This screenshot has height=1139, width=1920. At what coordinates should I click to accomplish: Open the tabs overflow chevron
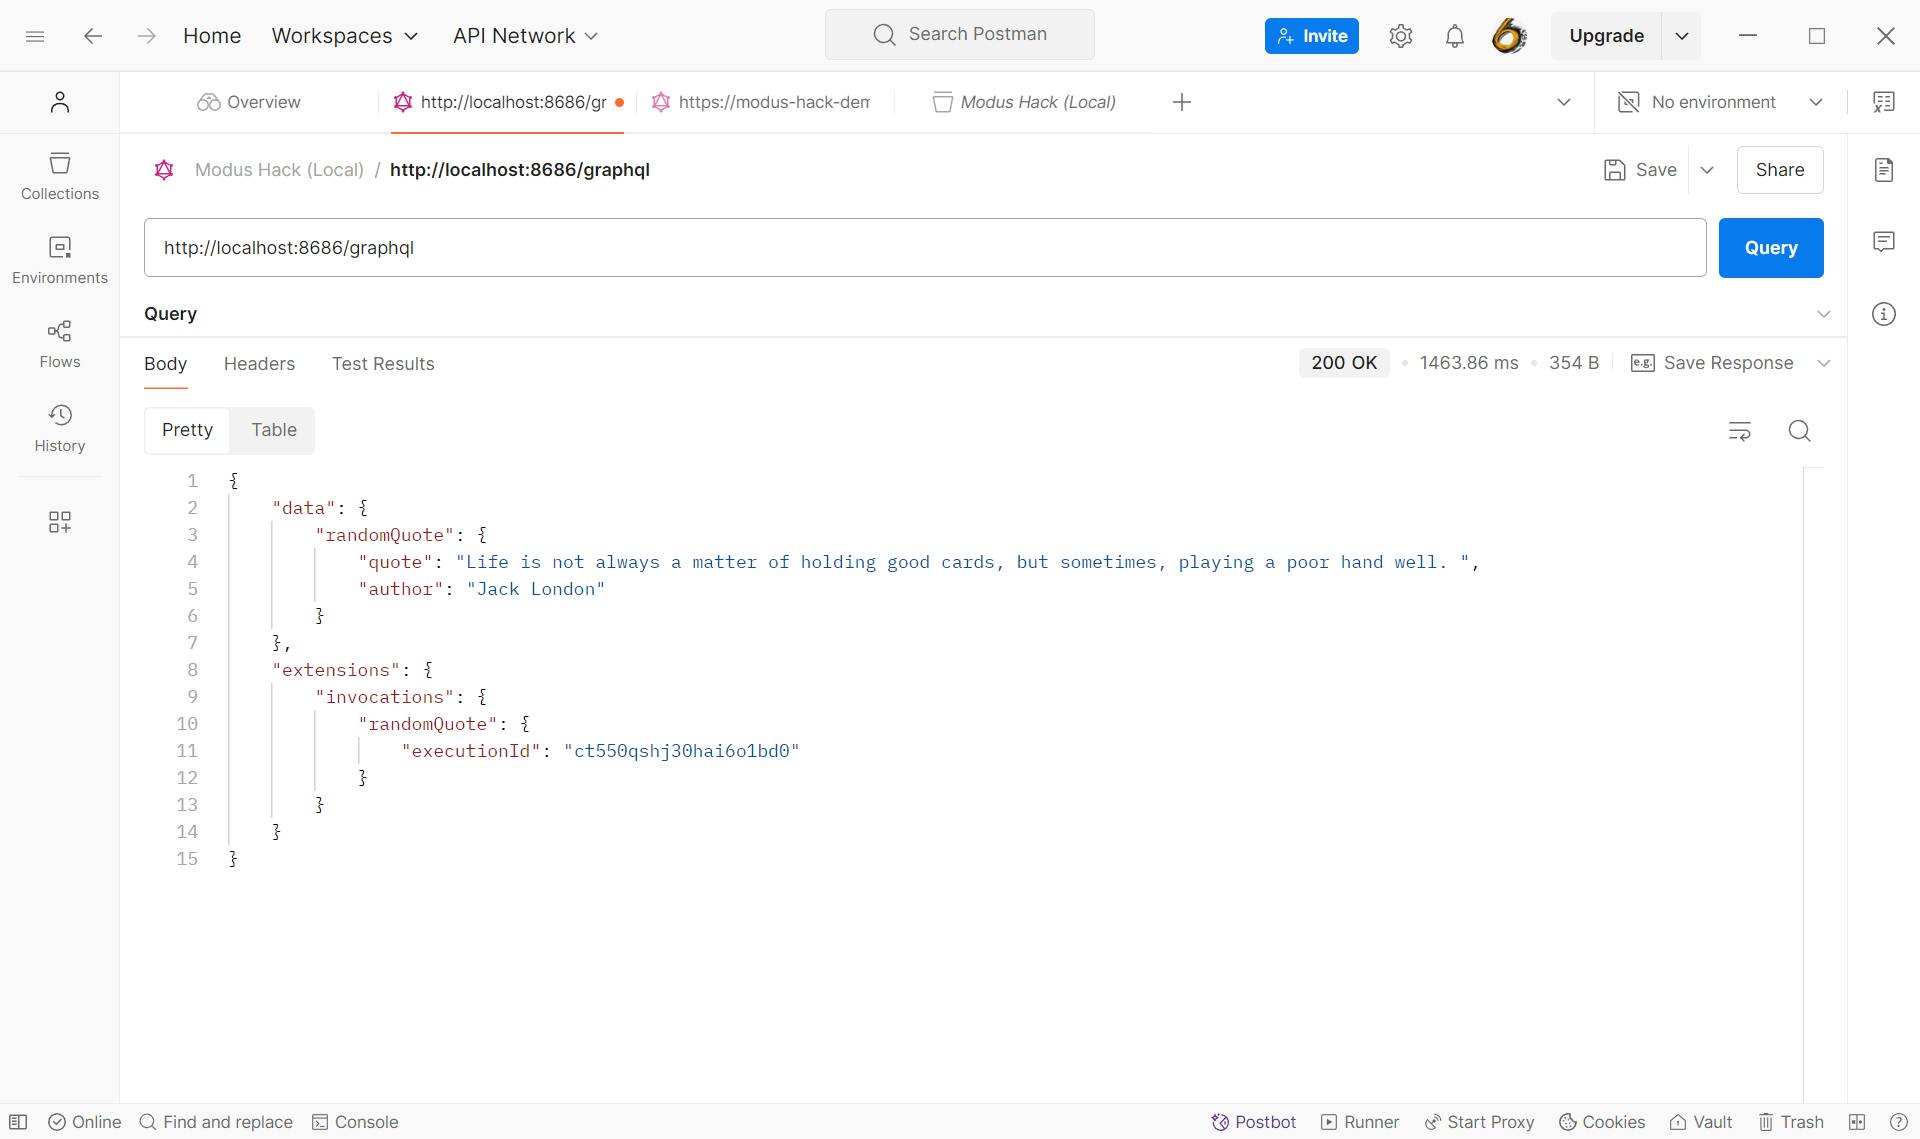[x=1564, y=102]
